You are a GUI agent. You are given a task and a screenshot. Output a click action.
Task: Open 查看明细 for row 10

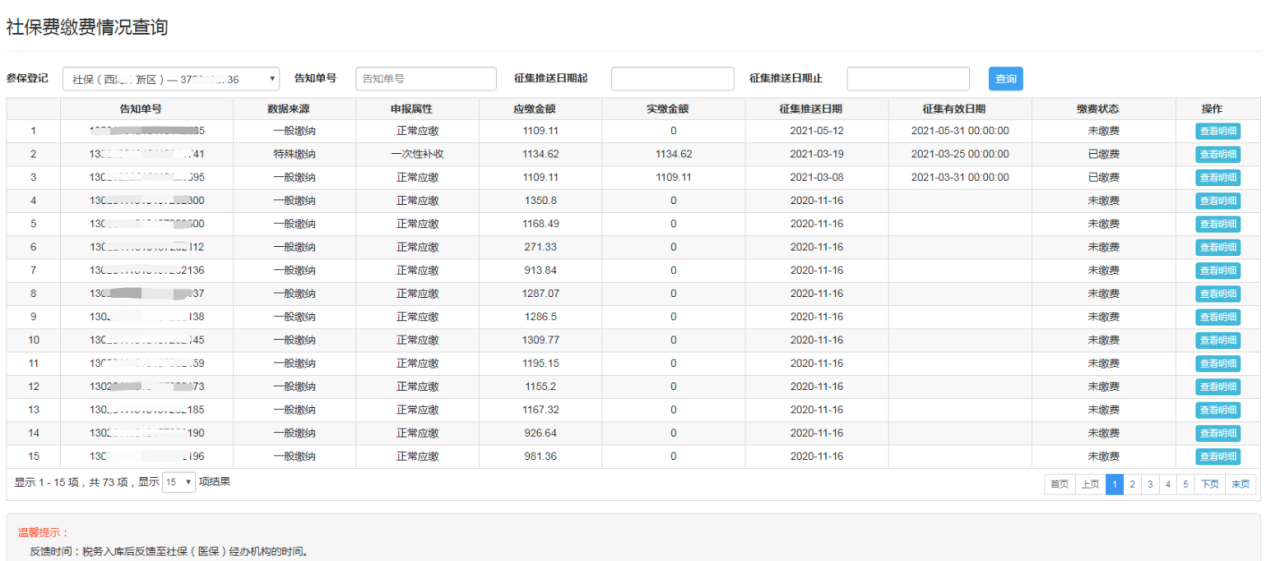coord(1217,340)
